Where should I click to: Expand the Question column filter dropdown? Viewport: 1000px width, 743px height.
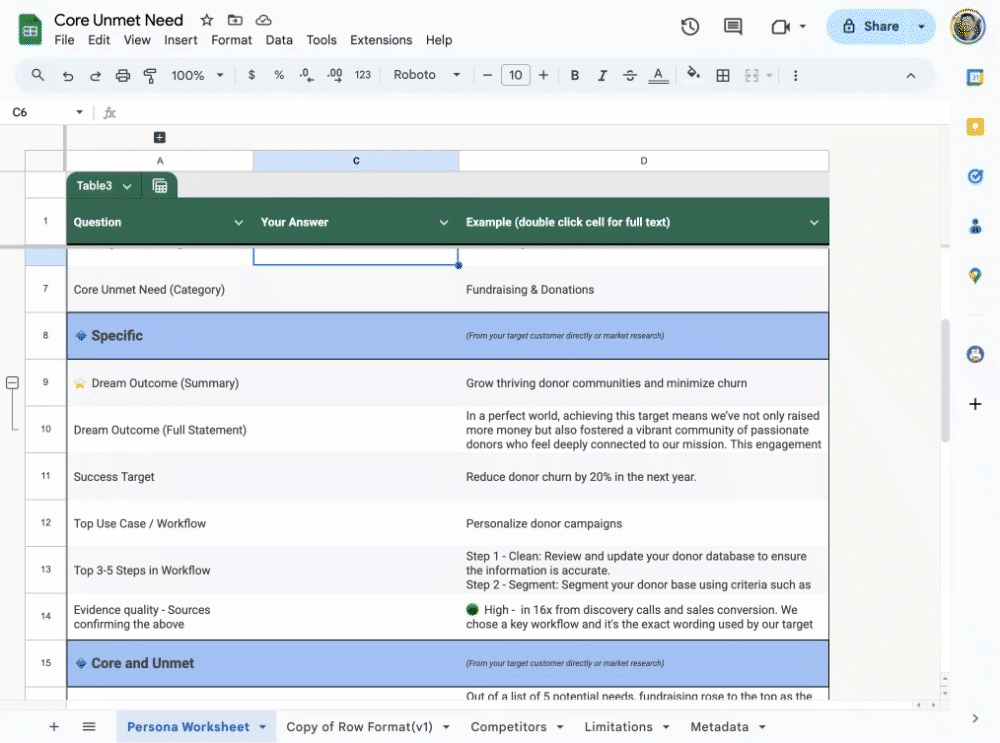pyautogui.click(x=239, y=222)
